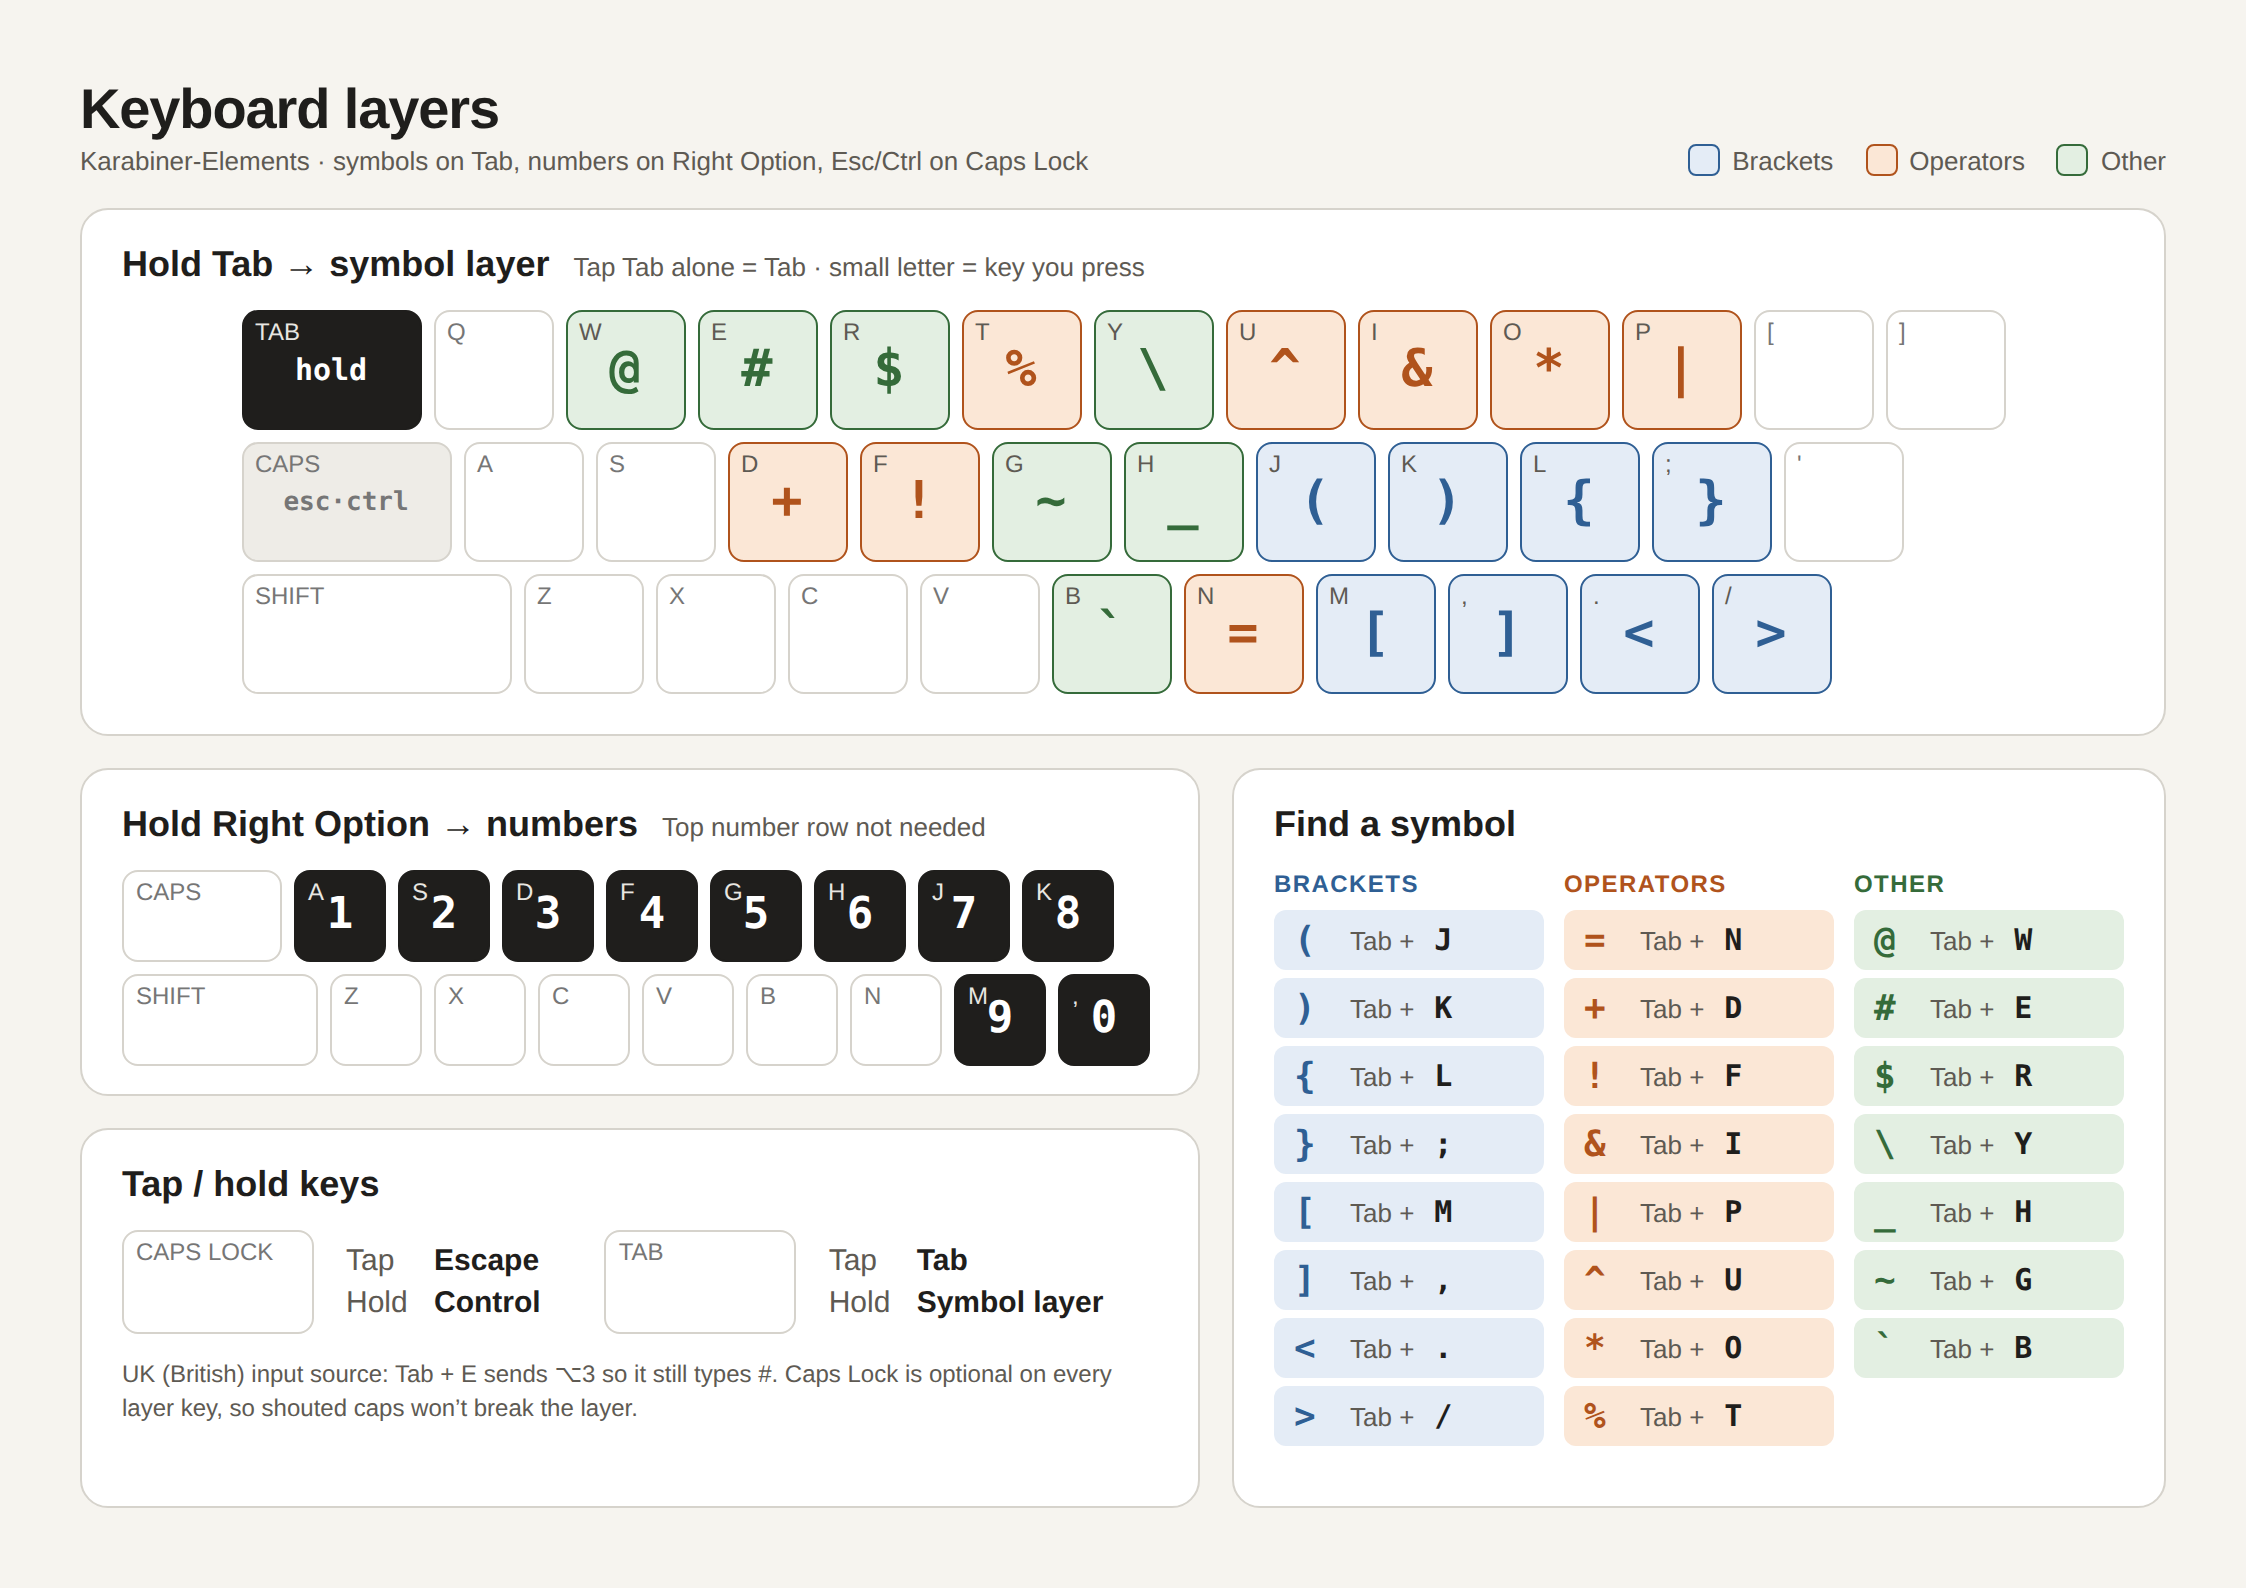Click the 'Keyboard layers' title
Image resolution: width=2246 pixels, height=1588 pixels.
pos(289,109)
